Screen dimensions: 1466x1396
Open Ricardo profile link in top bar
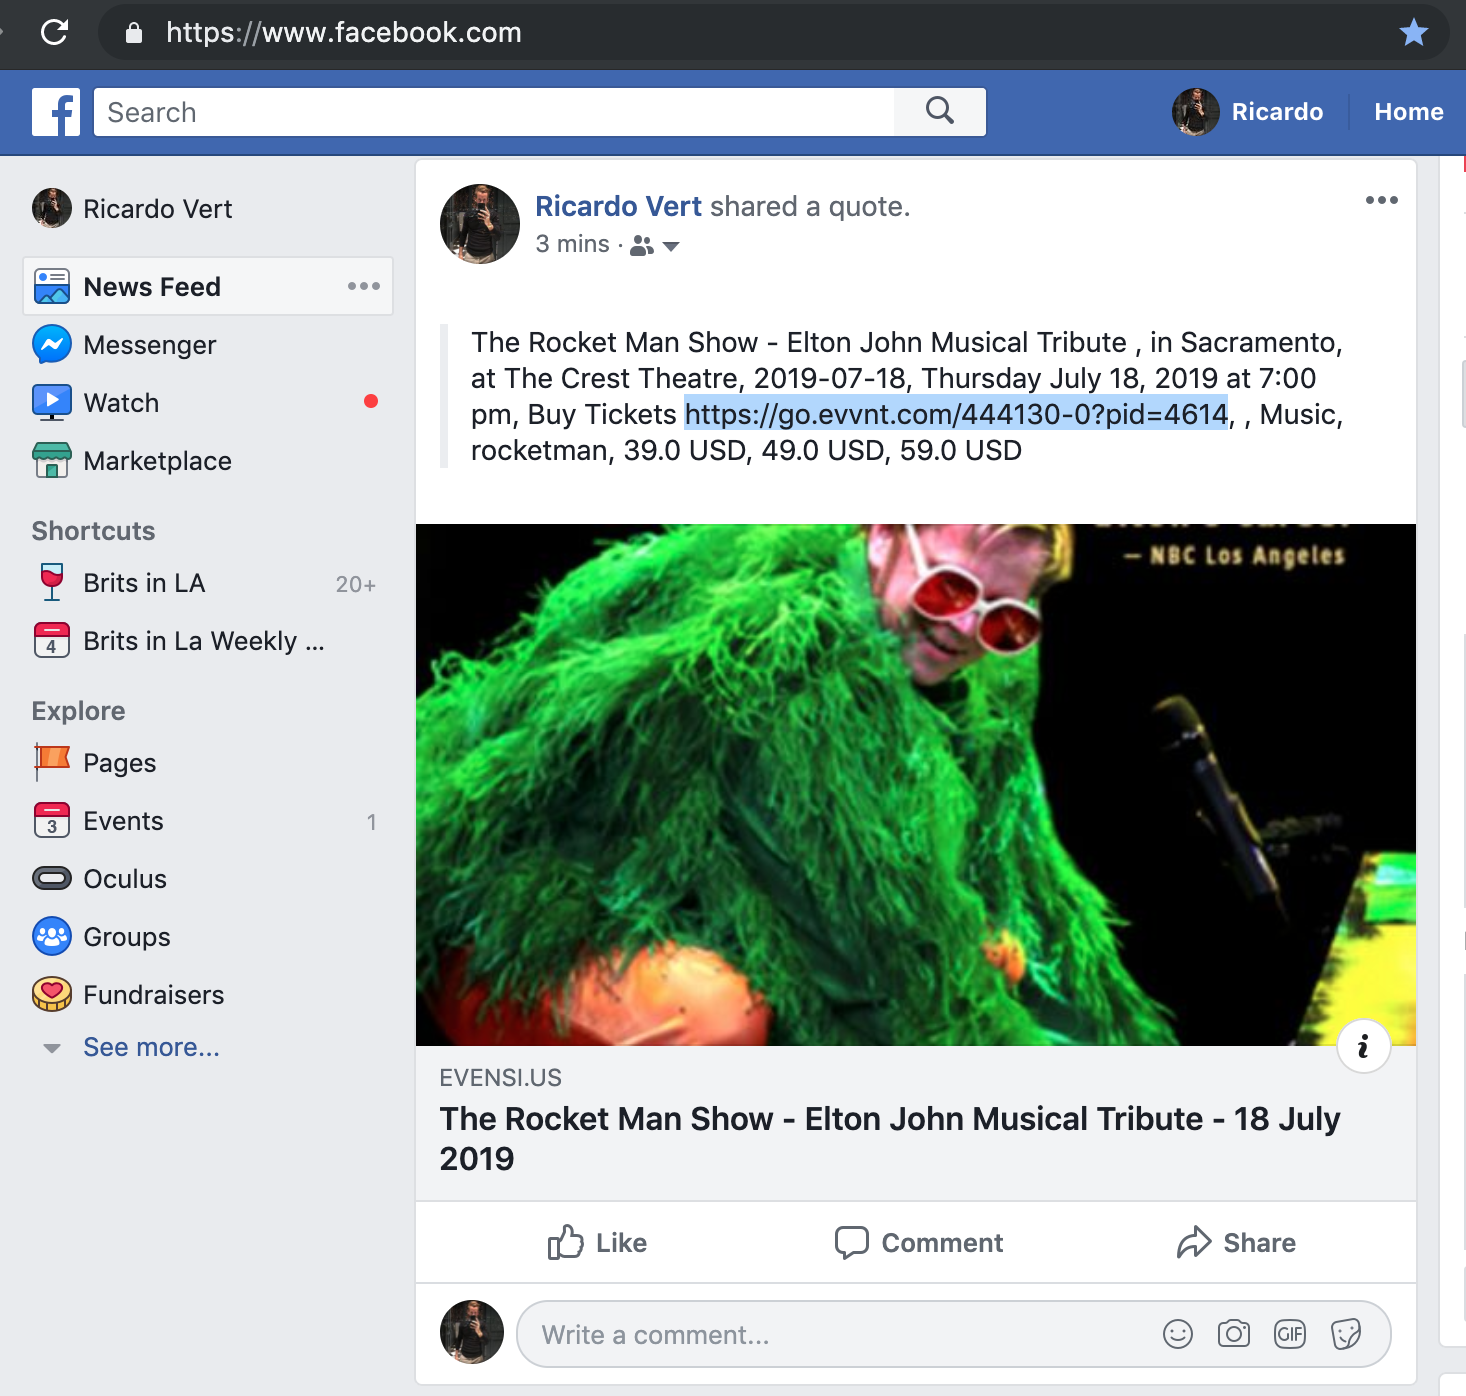coord(1277,112)
